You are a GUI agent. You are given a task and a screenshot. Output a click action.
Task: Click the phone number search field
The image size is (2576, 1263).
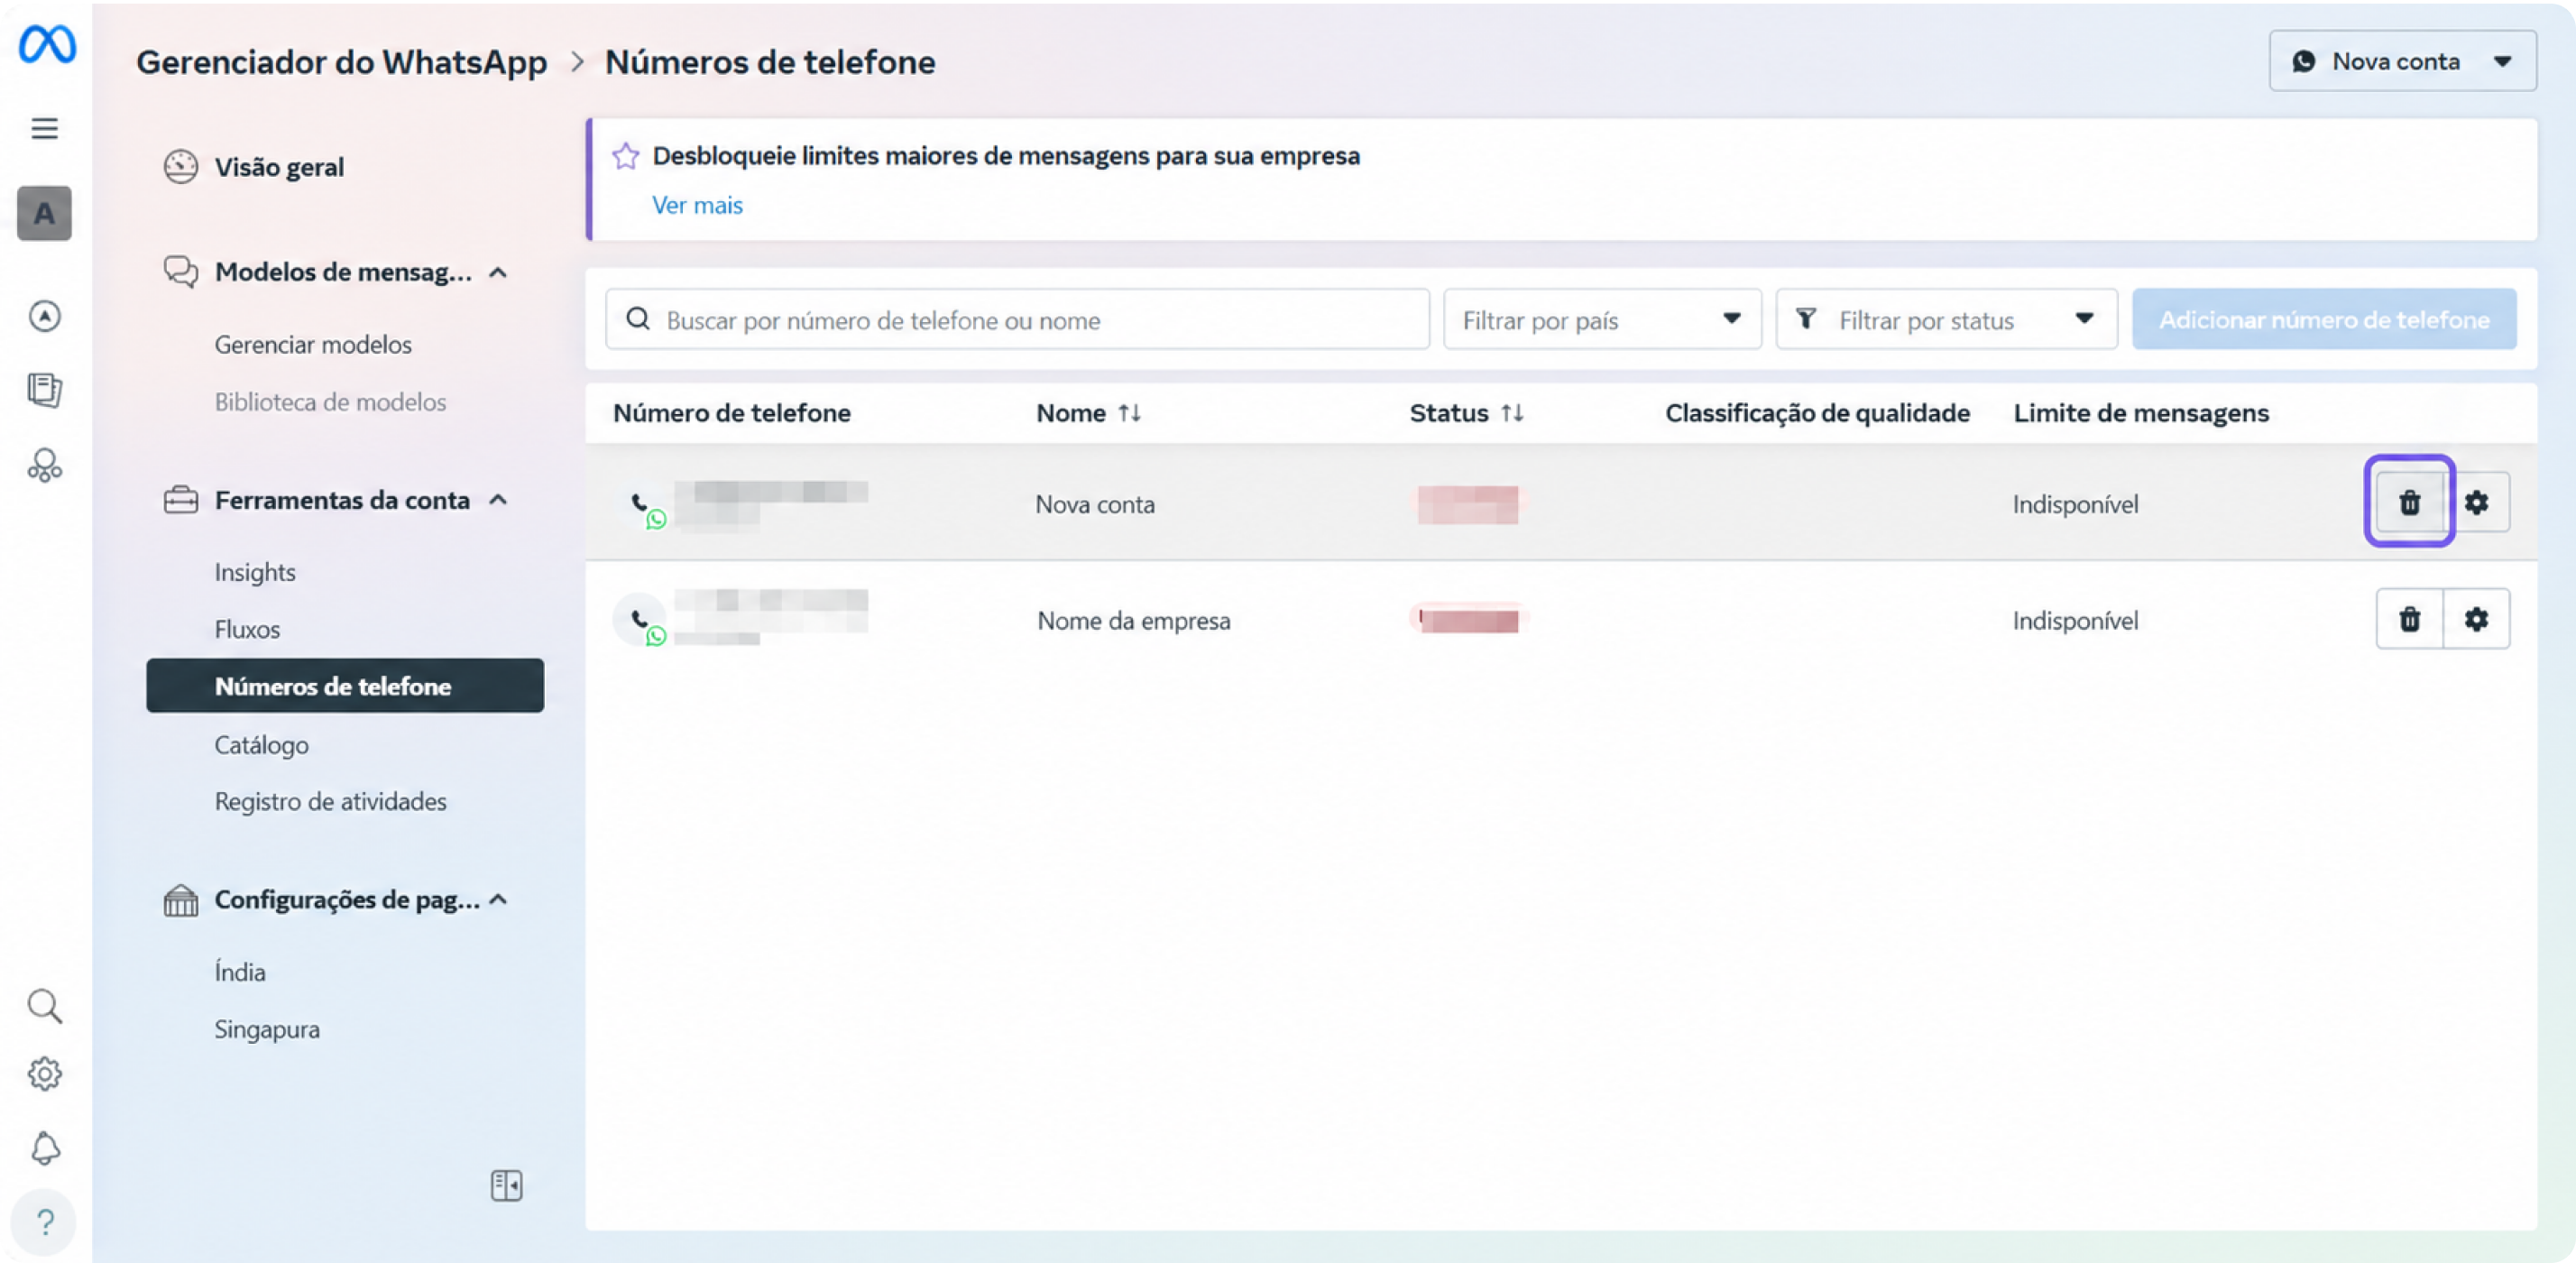(x=1017, y=320)
